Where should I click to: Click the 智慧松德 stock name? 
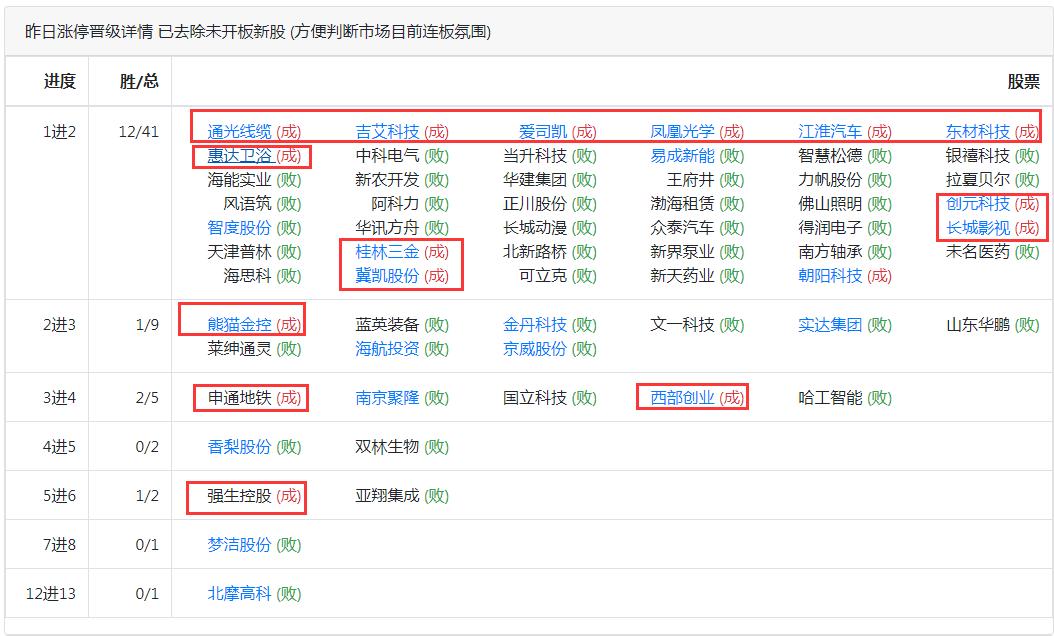pyautogui.click(x=830, y=156)
